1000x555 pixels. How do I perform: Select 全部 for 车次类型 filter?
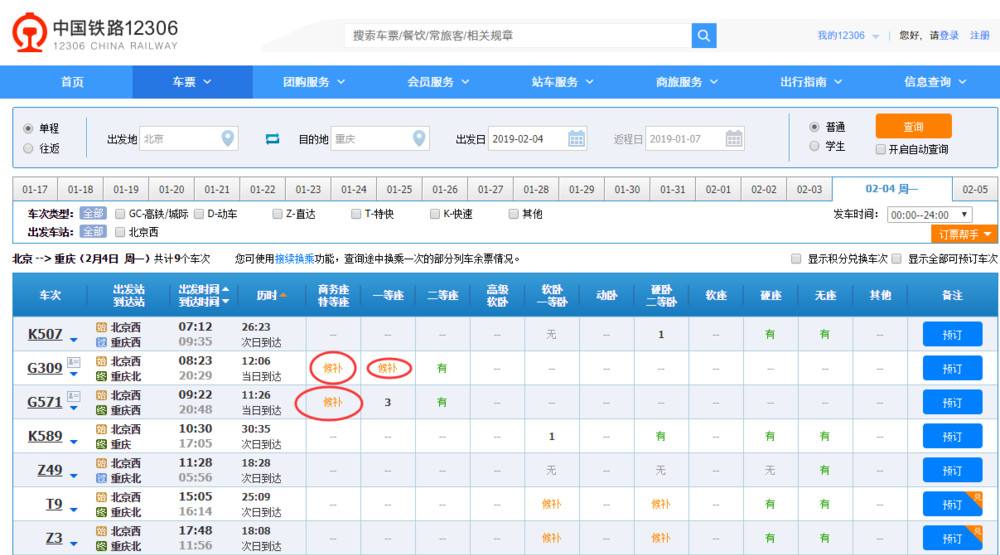[93, 214]
